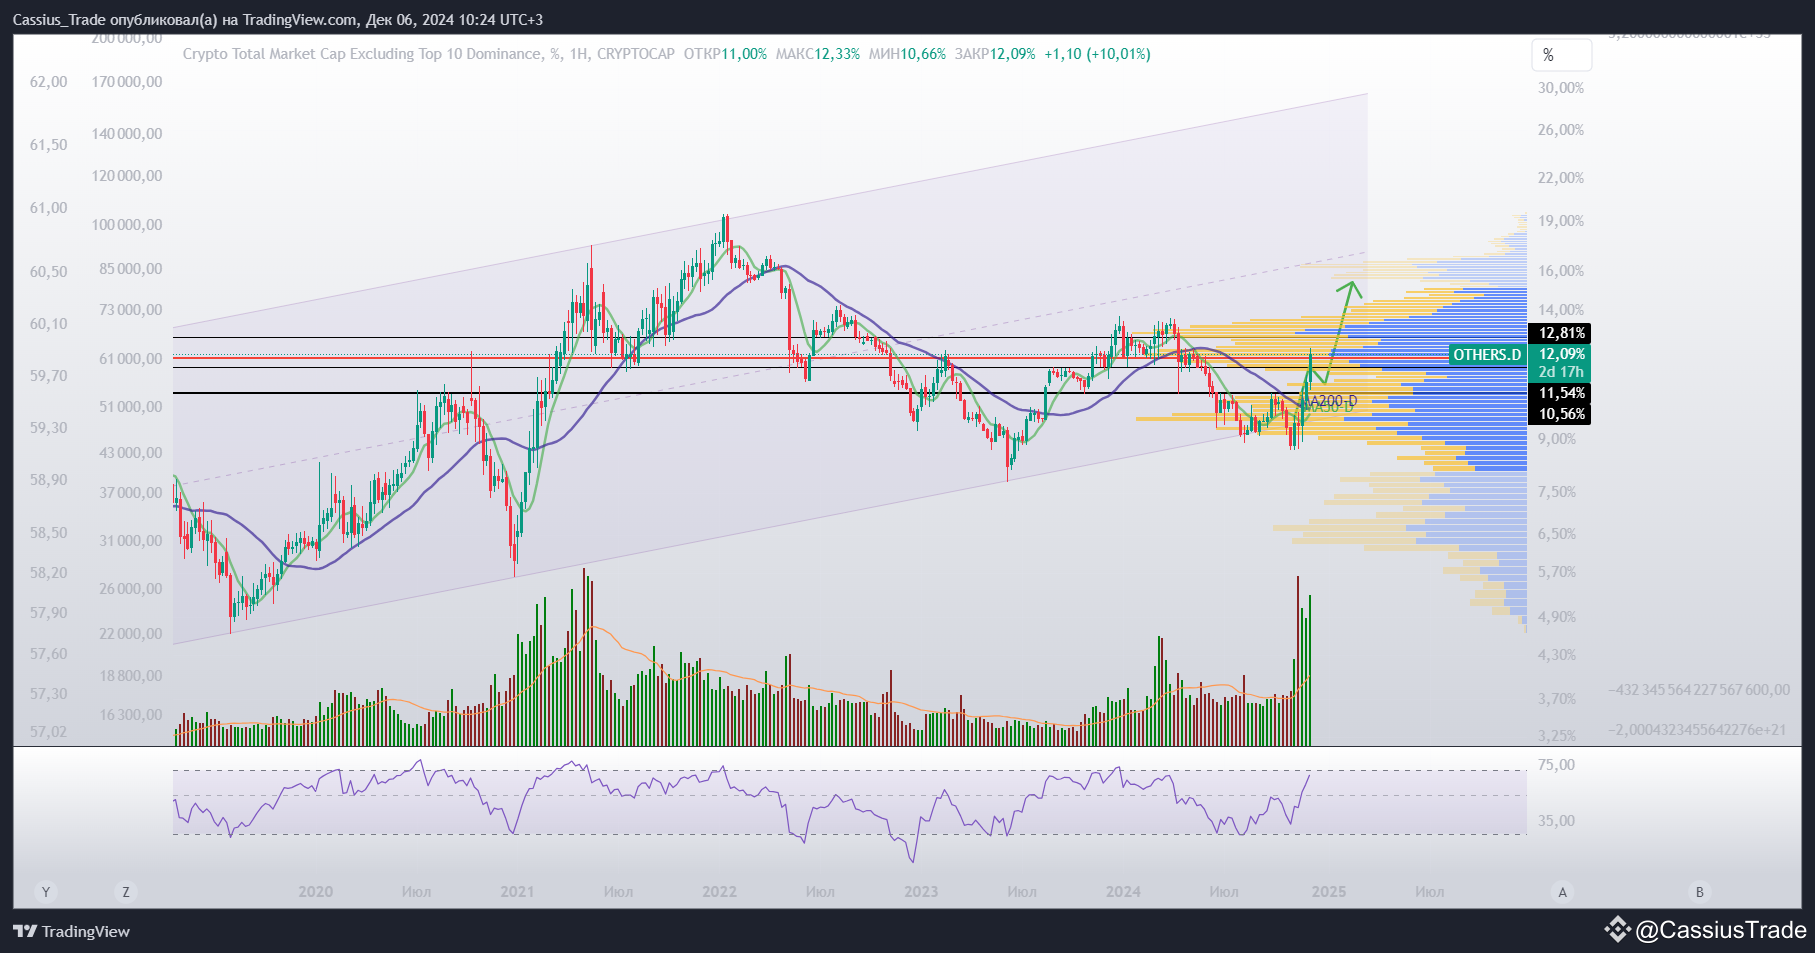Image resolution: width=1815 pixels, height=953 pixels.
Task: Click the '62,00' far-left axis label
Action: coord(49,82)
